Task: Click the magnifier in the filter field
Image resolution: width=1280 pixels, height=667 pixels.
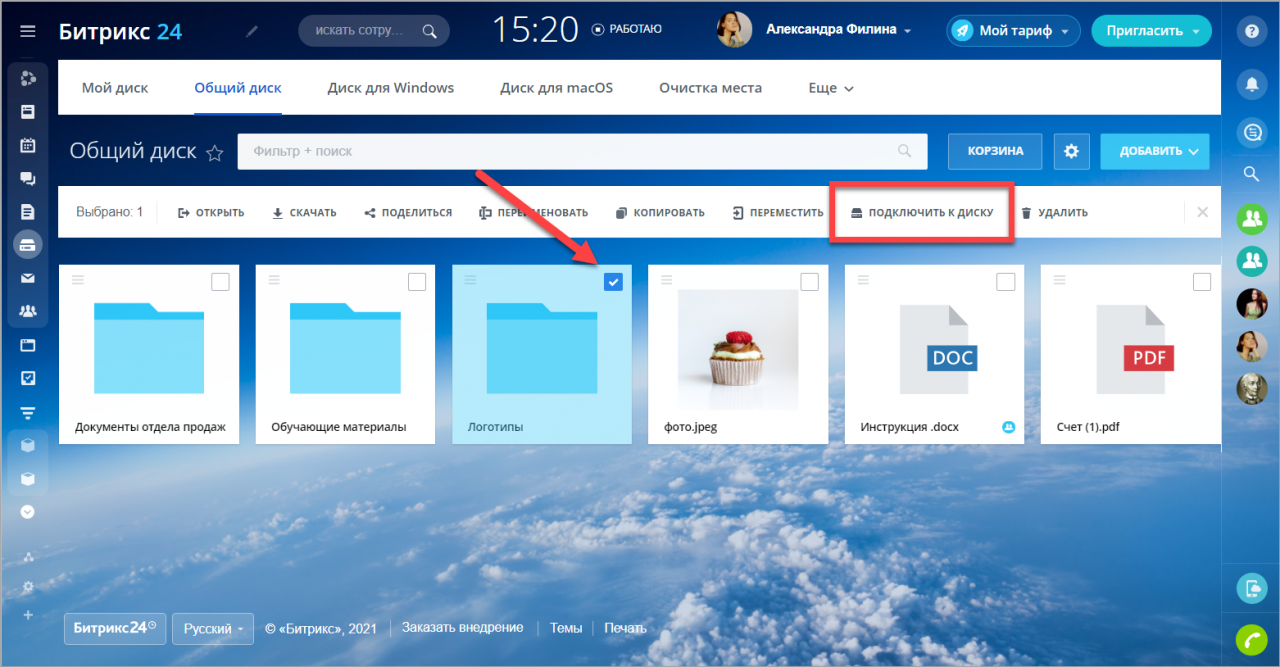Action: point(904,151)
